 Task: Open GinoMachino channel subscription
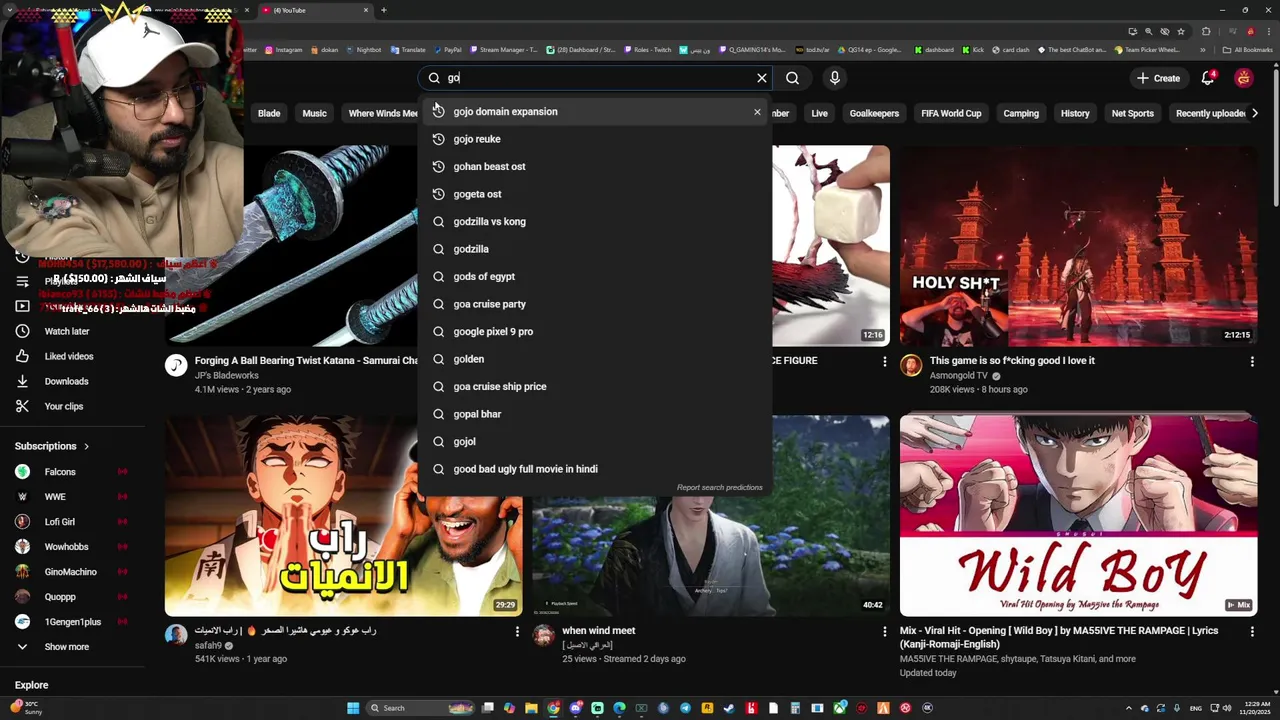70,572
